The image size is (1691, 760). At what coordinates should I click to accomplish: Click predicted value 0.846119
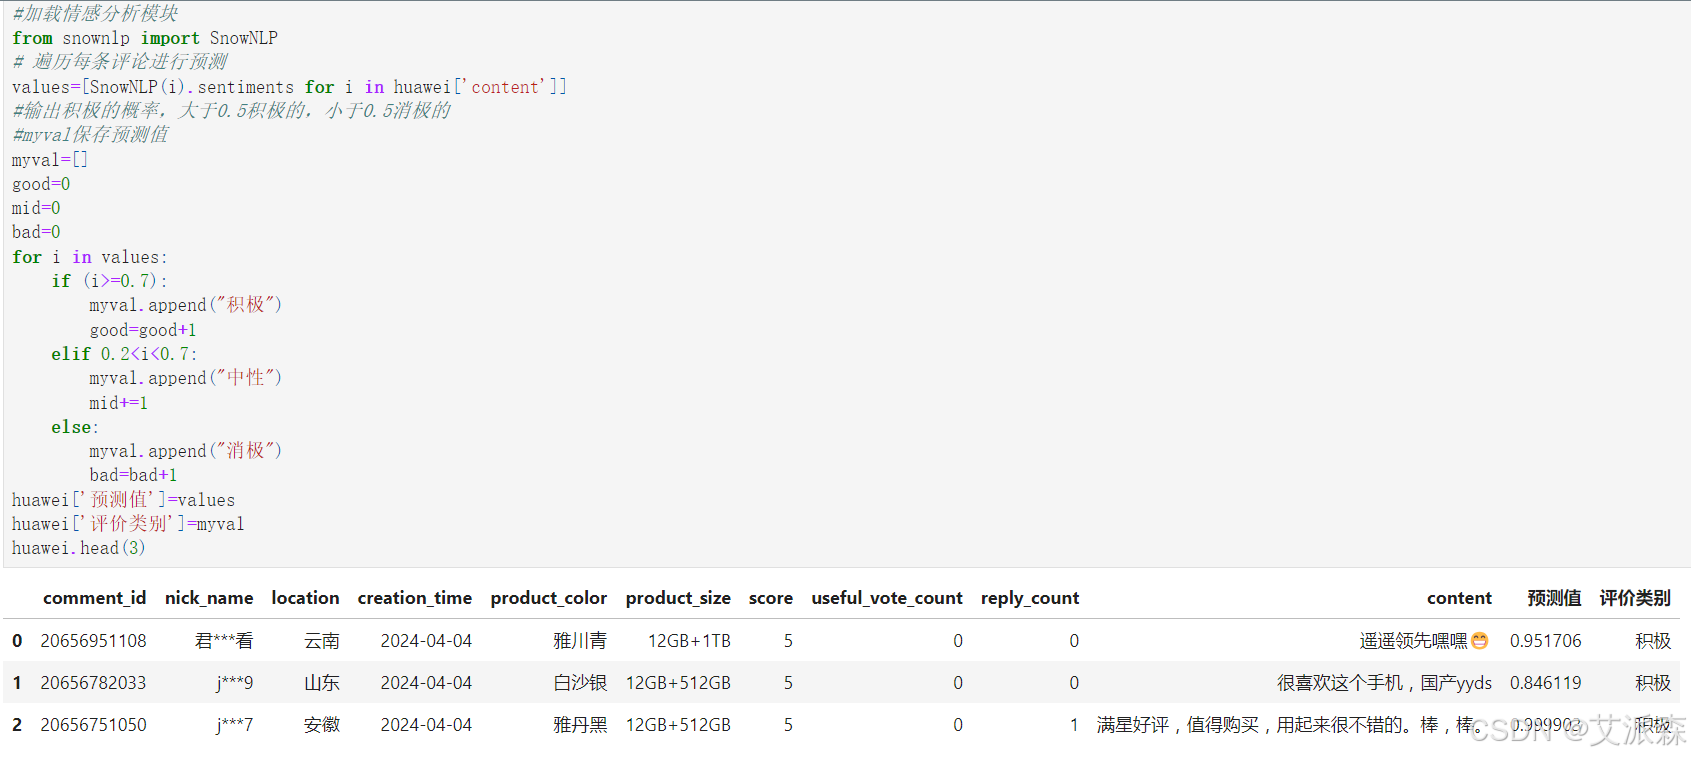click(x=1546, y=683)
